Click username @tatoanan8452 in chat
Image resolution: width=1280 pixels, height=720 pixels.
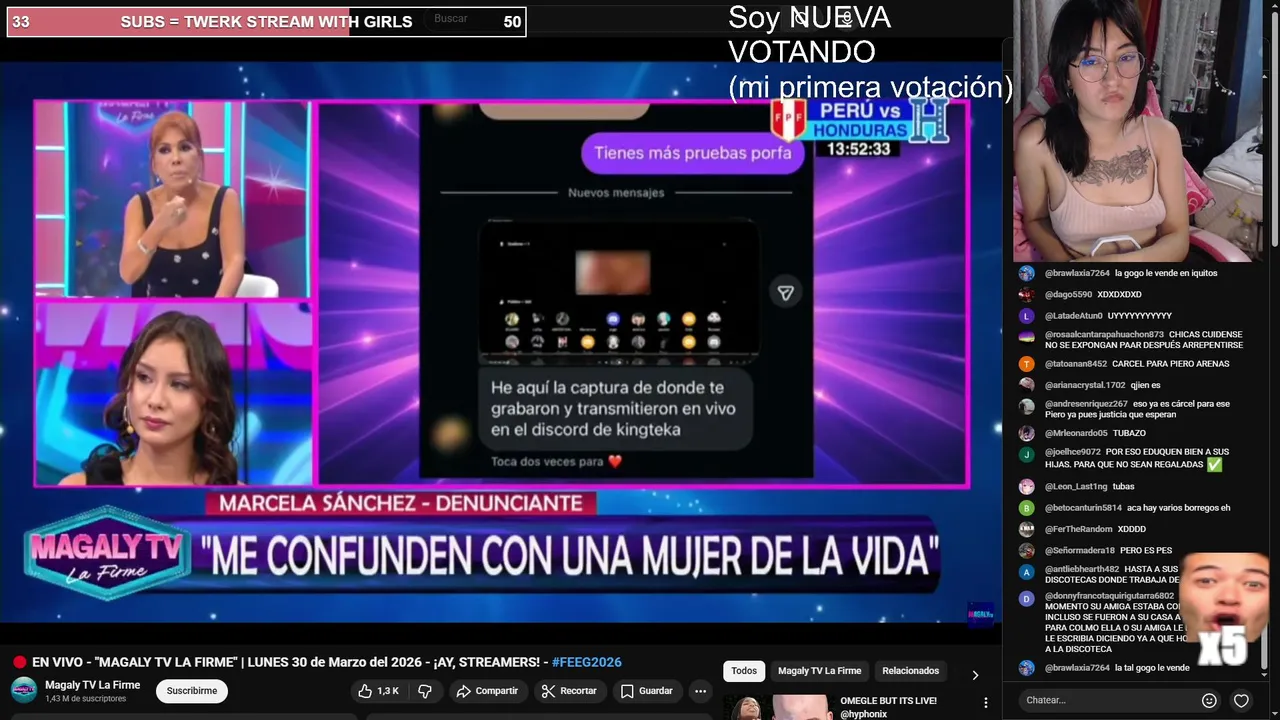[x=1076, y=364]
